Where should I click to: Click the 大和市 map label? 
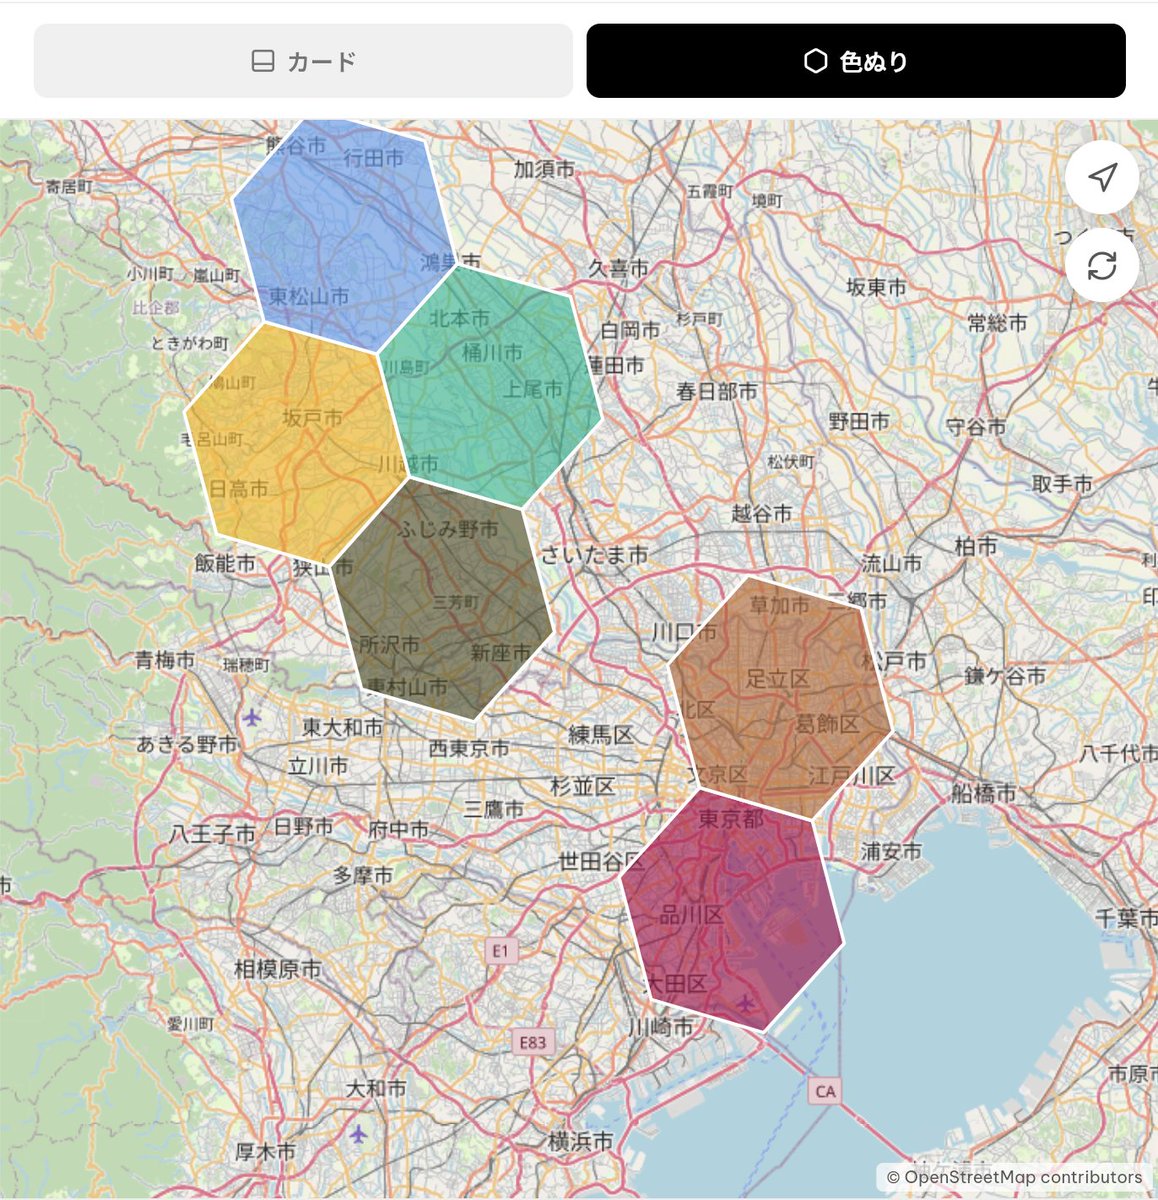tap(376, 1089)
